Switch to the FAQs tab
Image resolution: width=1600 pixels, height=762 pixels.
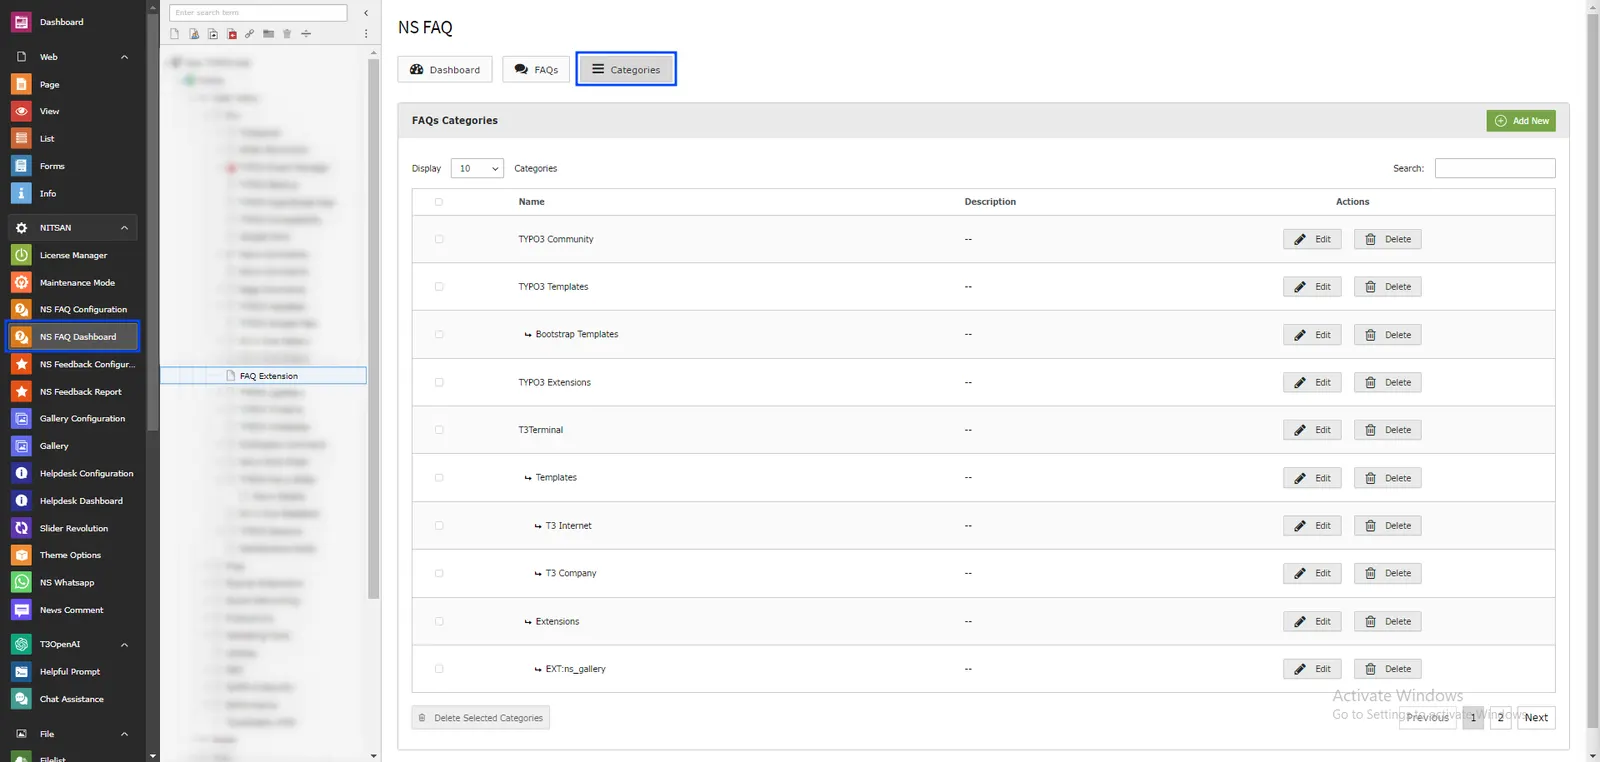point(536,69)
